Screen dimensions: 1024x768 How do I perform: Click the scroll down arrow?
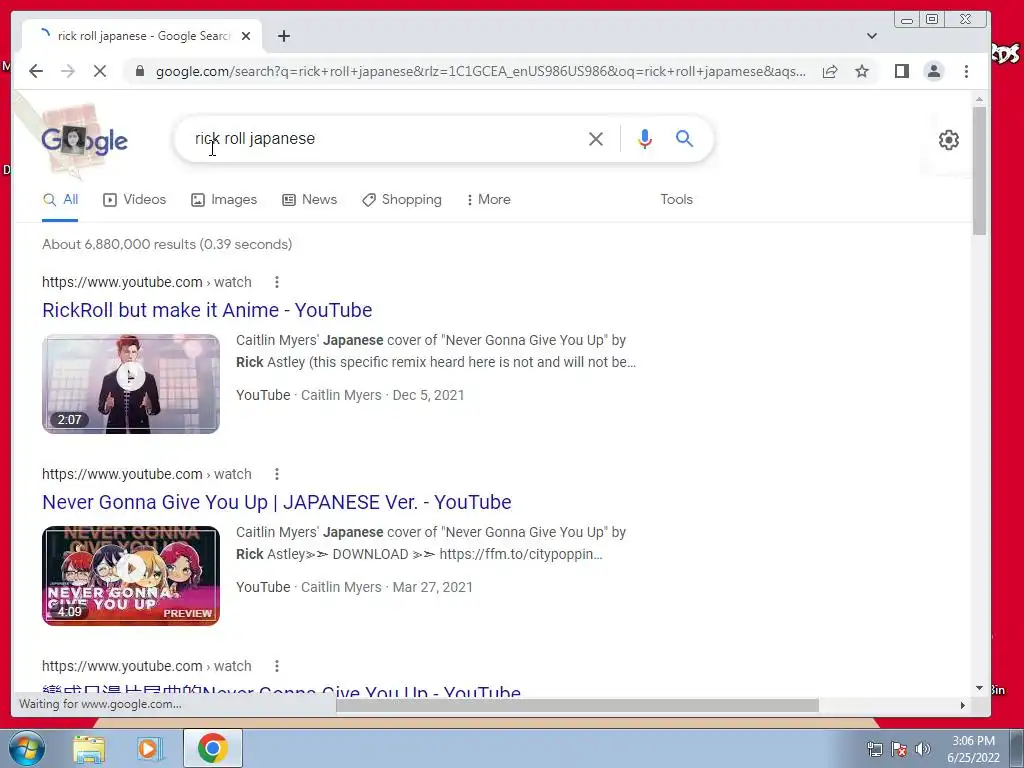979,688
